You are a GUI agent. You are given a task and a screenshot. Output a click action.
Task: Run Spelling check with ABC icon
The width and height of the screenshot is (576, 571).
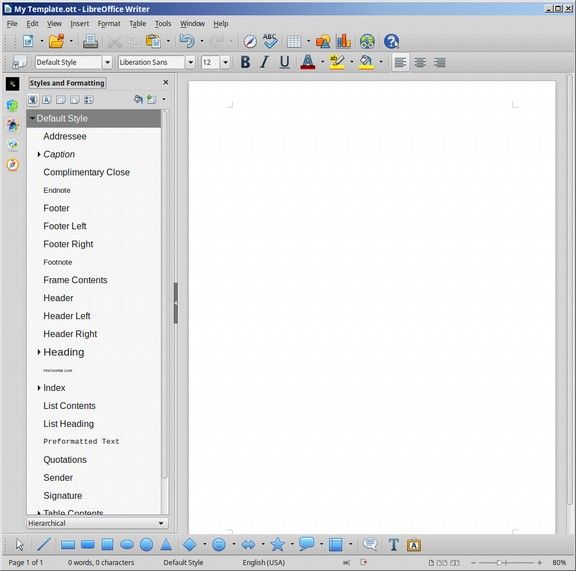tap(270, 41)
